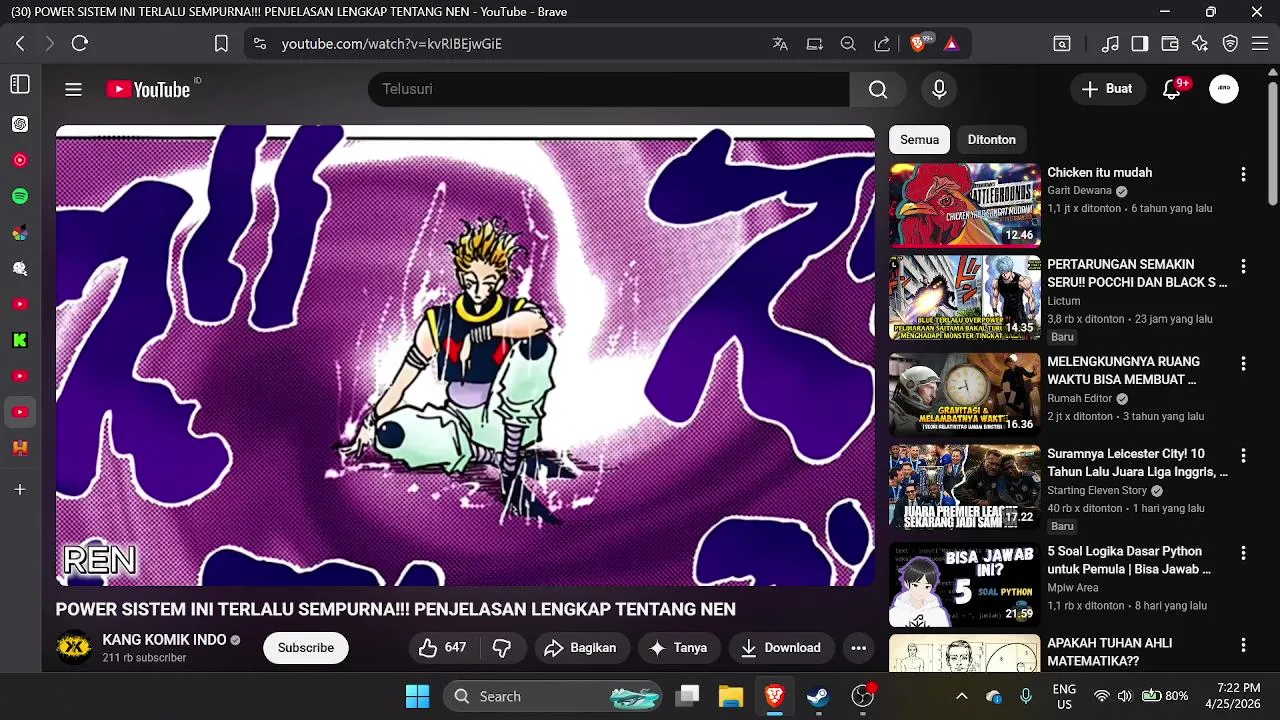Open volume control in system tray
The height and width of the screenshot is (720, 1280).
click(x=1125, y=696)
